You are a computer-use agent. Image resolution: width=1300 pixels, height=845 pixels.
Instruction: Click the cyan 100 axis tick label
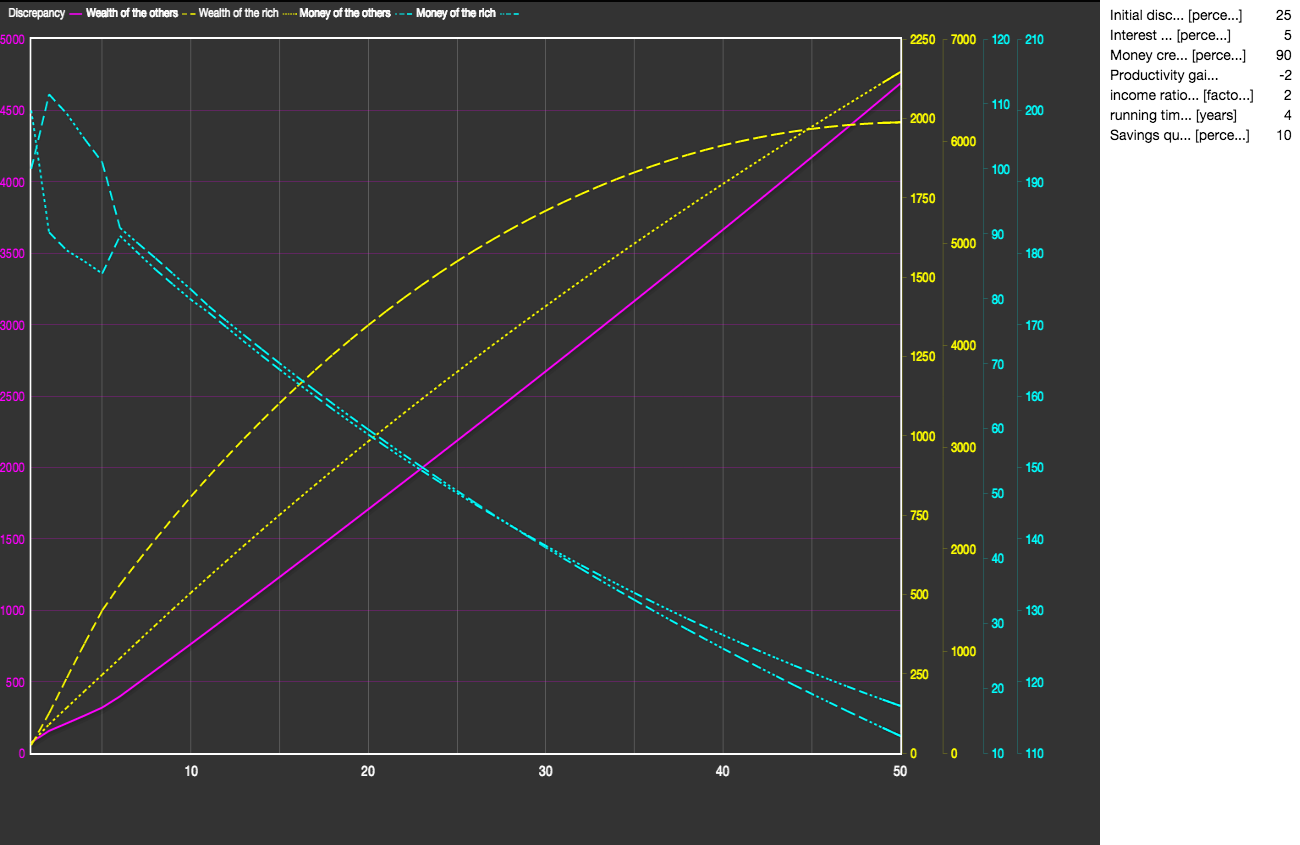coord(999,170)
